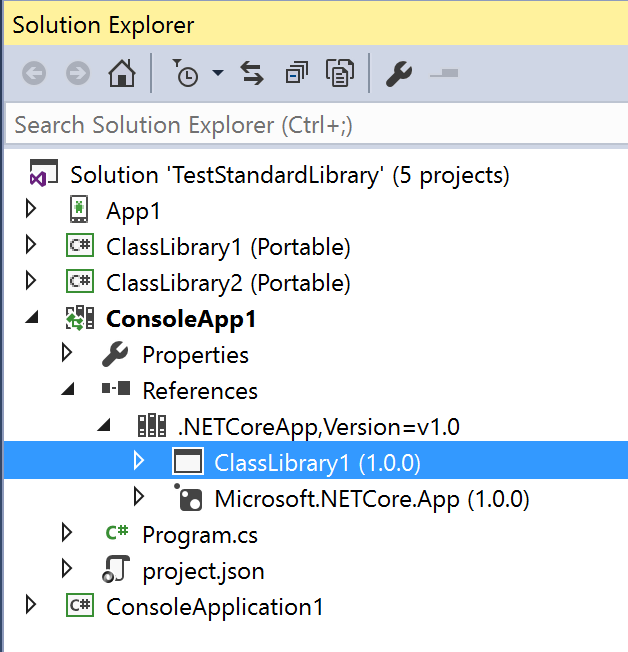
Task: Expand the Properties node under ConsoleApp1
Action: click(67, 353)
